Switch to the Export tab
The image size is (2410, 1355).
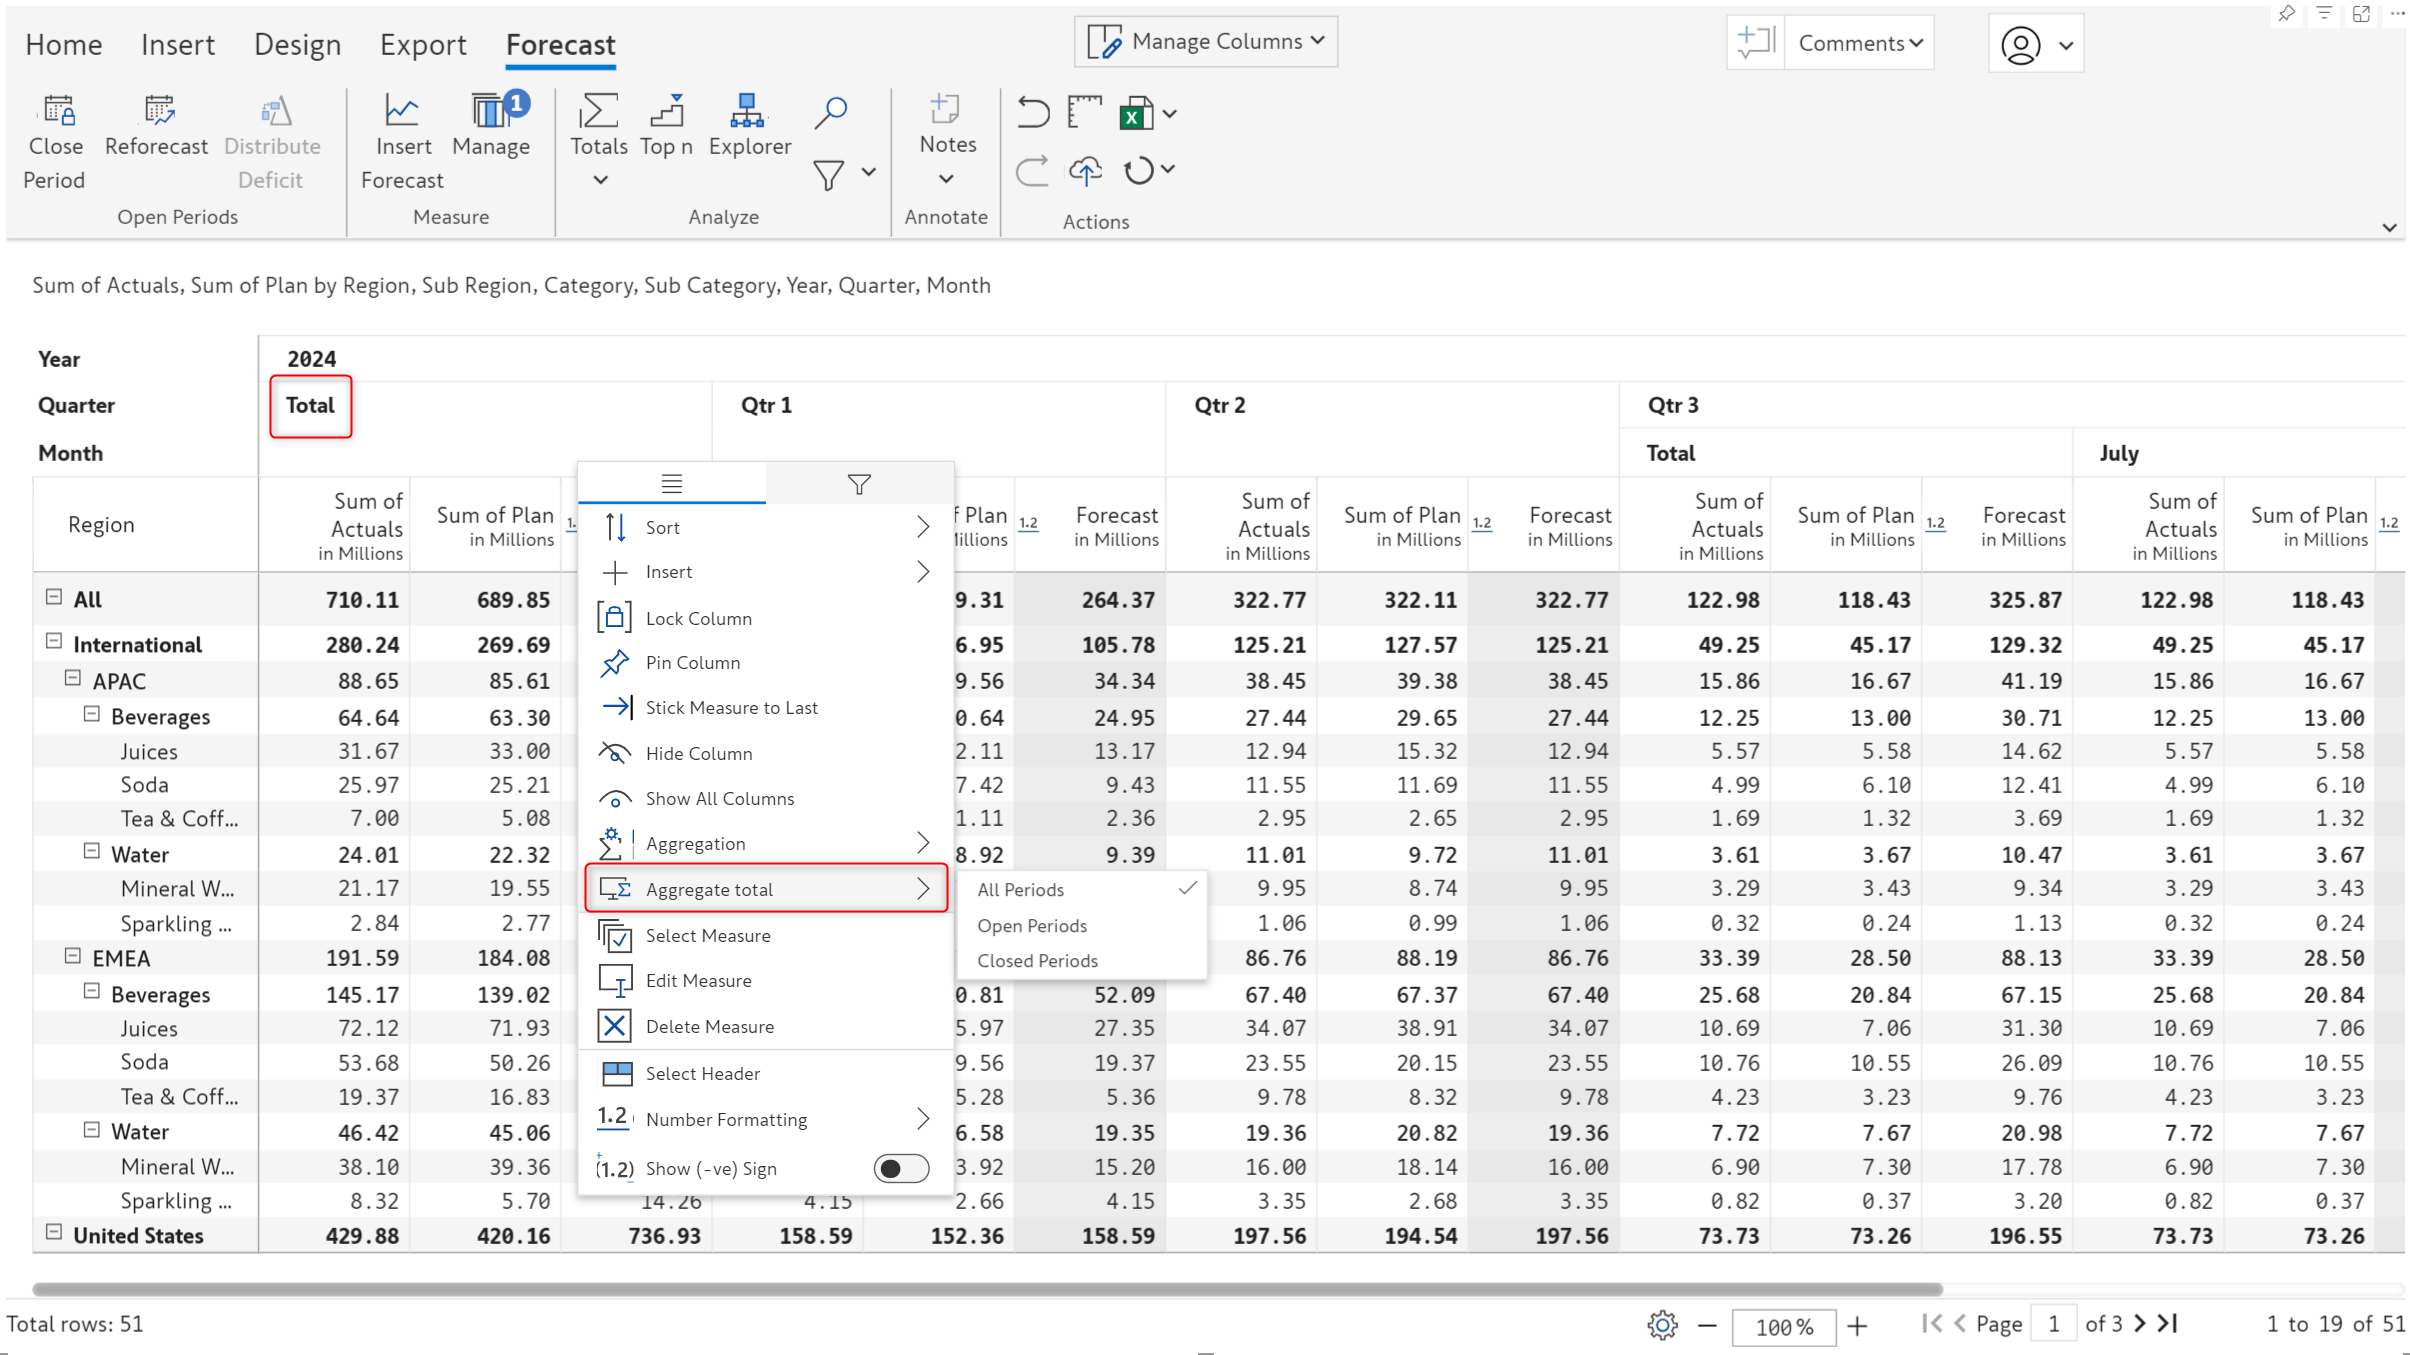click(423, 45)
